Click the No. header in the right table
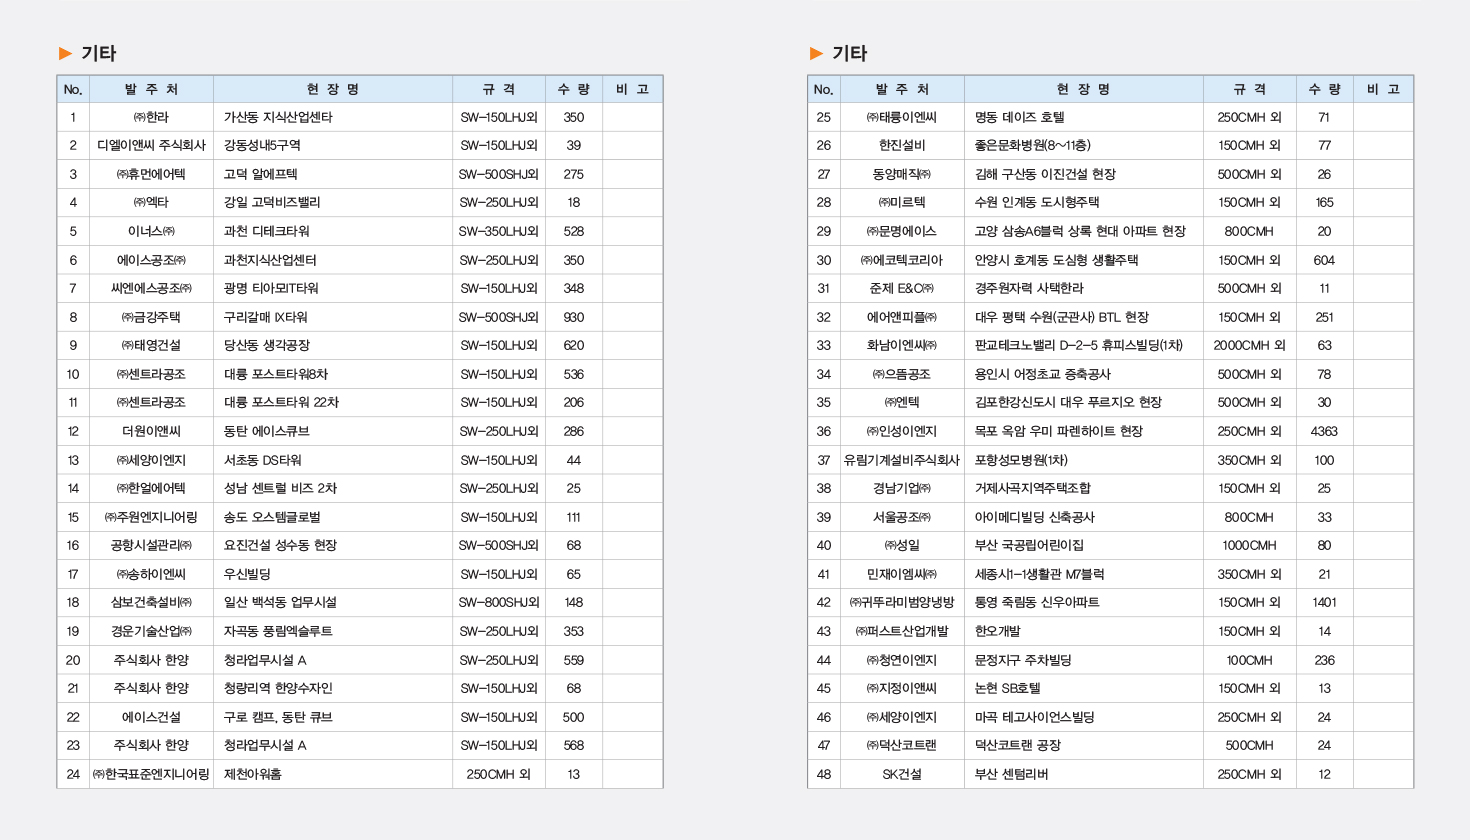 click(823, 89)
